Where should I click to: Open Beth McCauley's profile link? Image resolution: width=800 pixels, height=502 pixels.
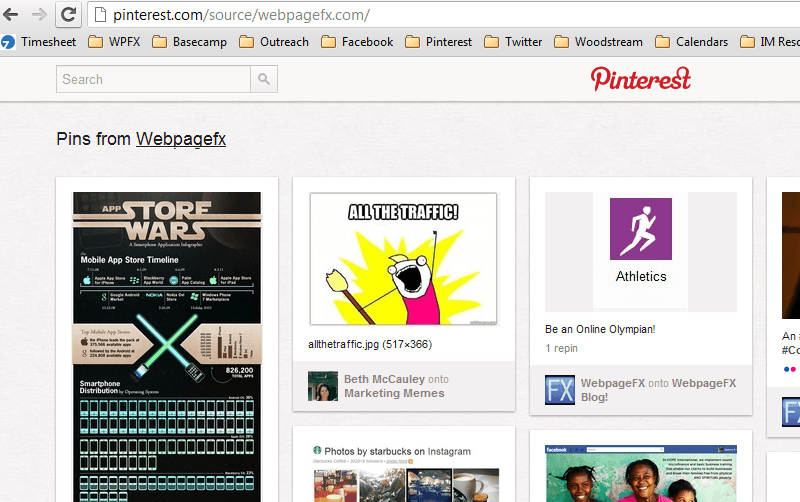pyautogui.click(x=384, y=379)
